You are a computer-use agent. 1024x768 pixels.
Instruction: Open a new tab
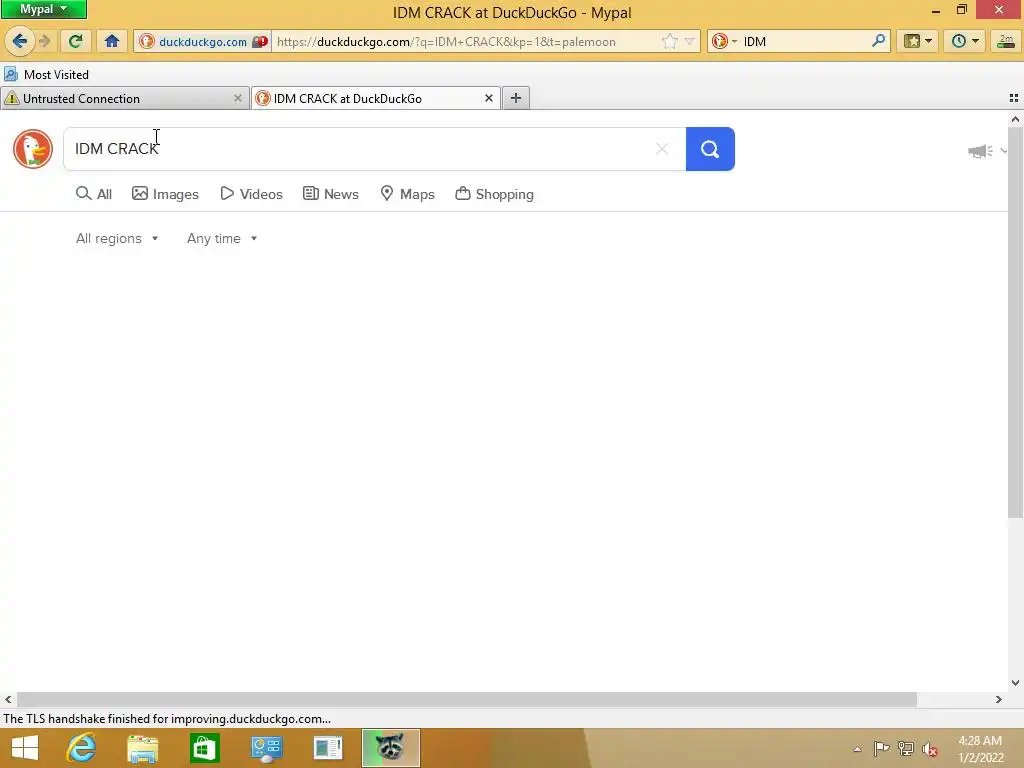(x=516, y=98)
